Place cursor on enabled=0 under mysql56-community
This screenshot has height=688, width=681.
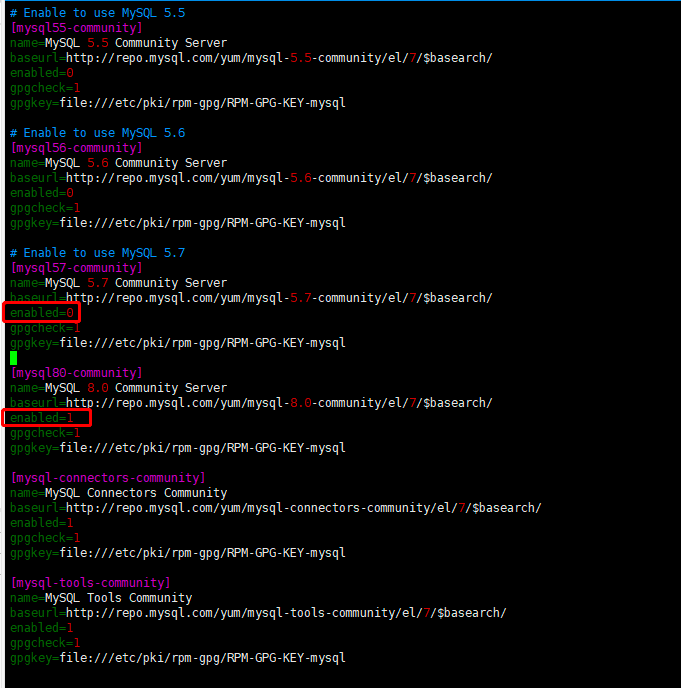42,193
